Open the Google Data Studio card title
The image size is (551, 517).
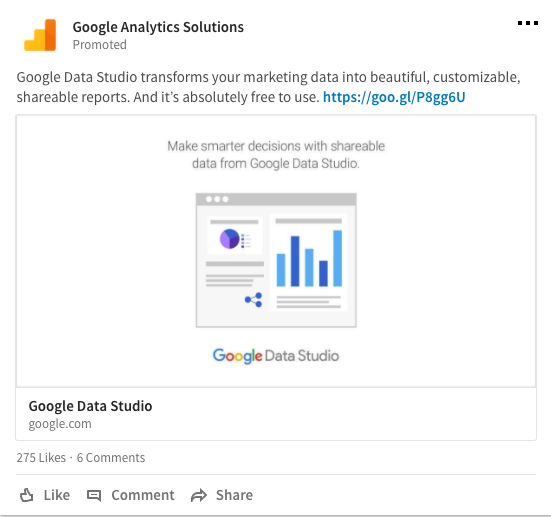pos(90,406)
